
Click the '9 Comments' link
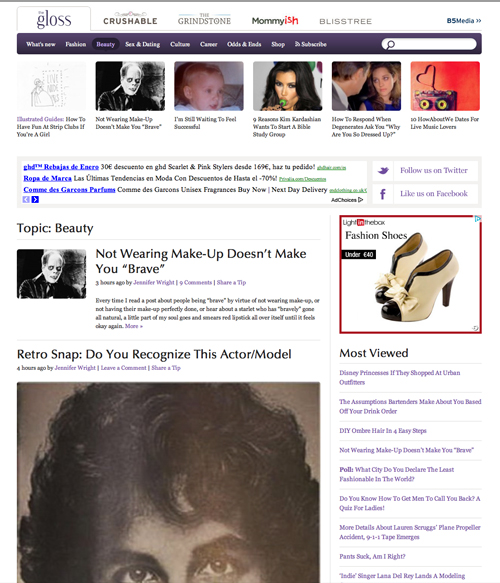196,283
